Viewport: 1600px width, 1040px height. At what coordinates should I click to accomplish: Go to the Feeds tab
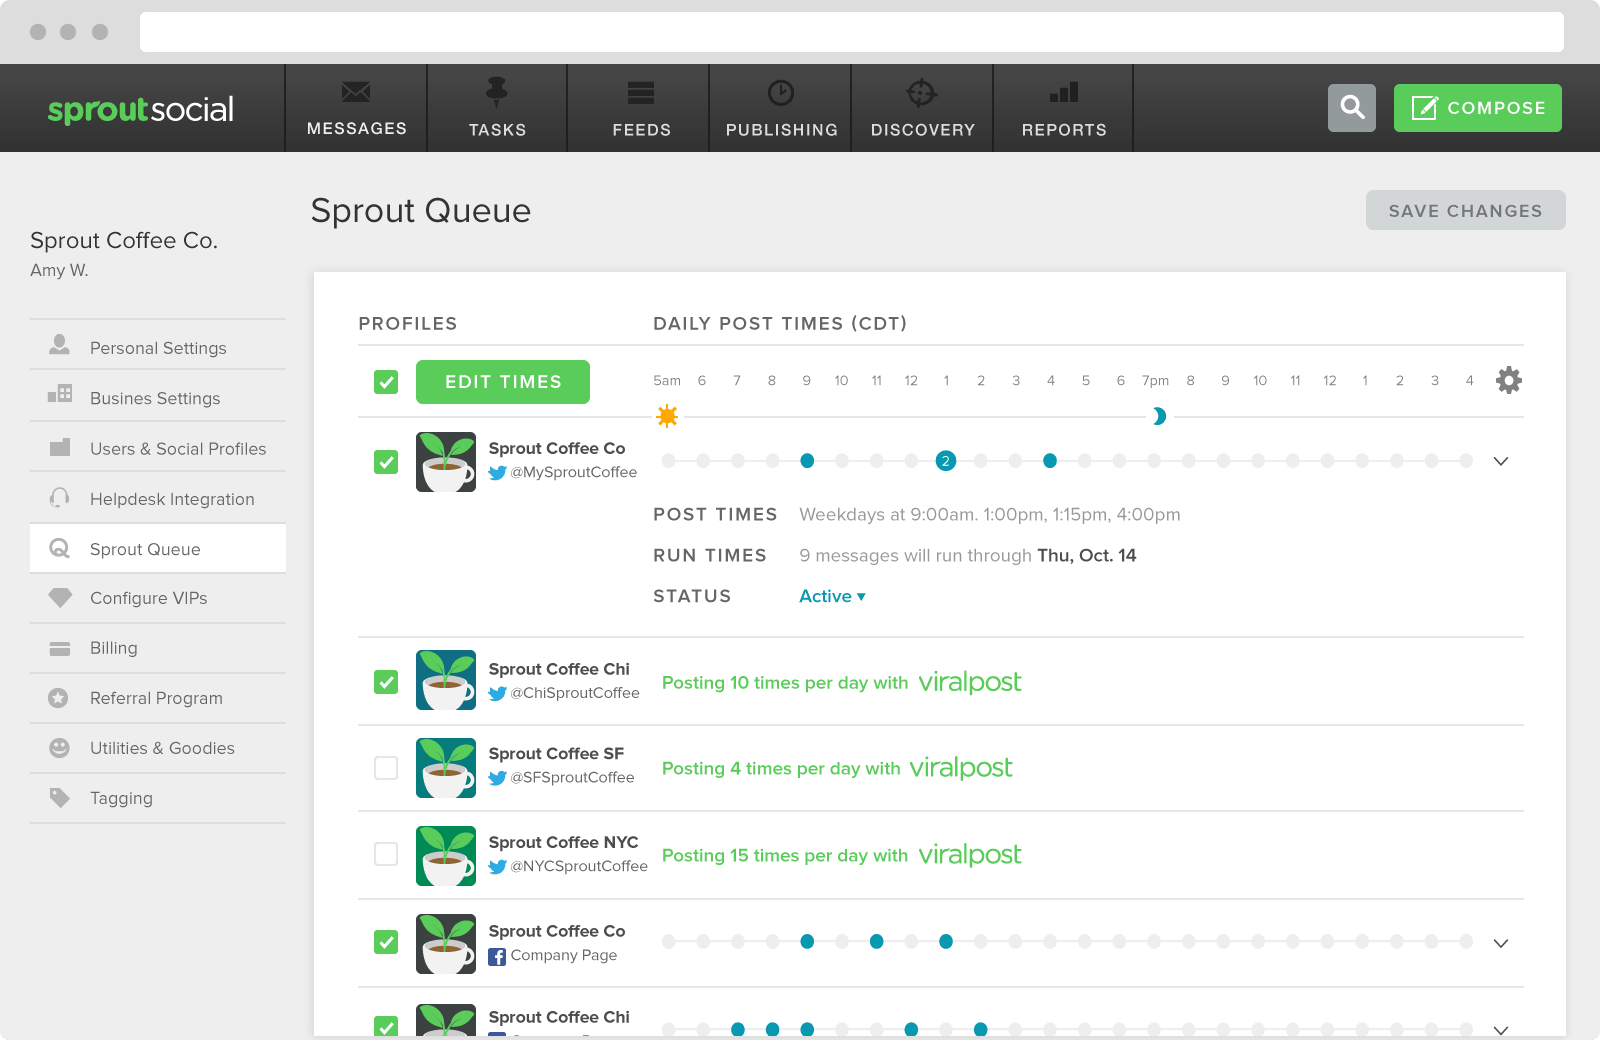641,108
